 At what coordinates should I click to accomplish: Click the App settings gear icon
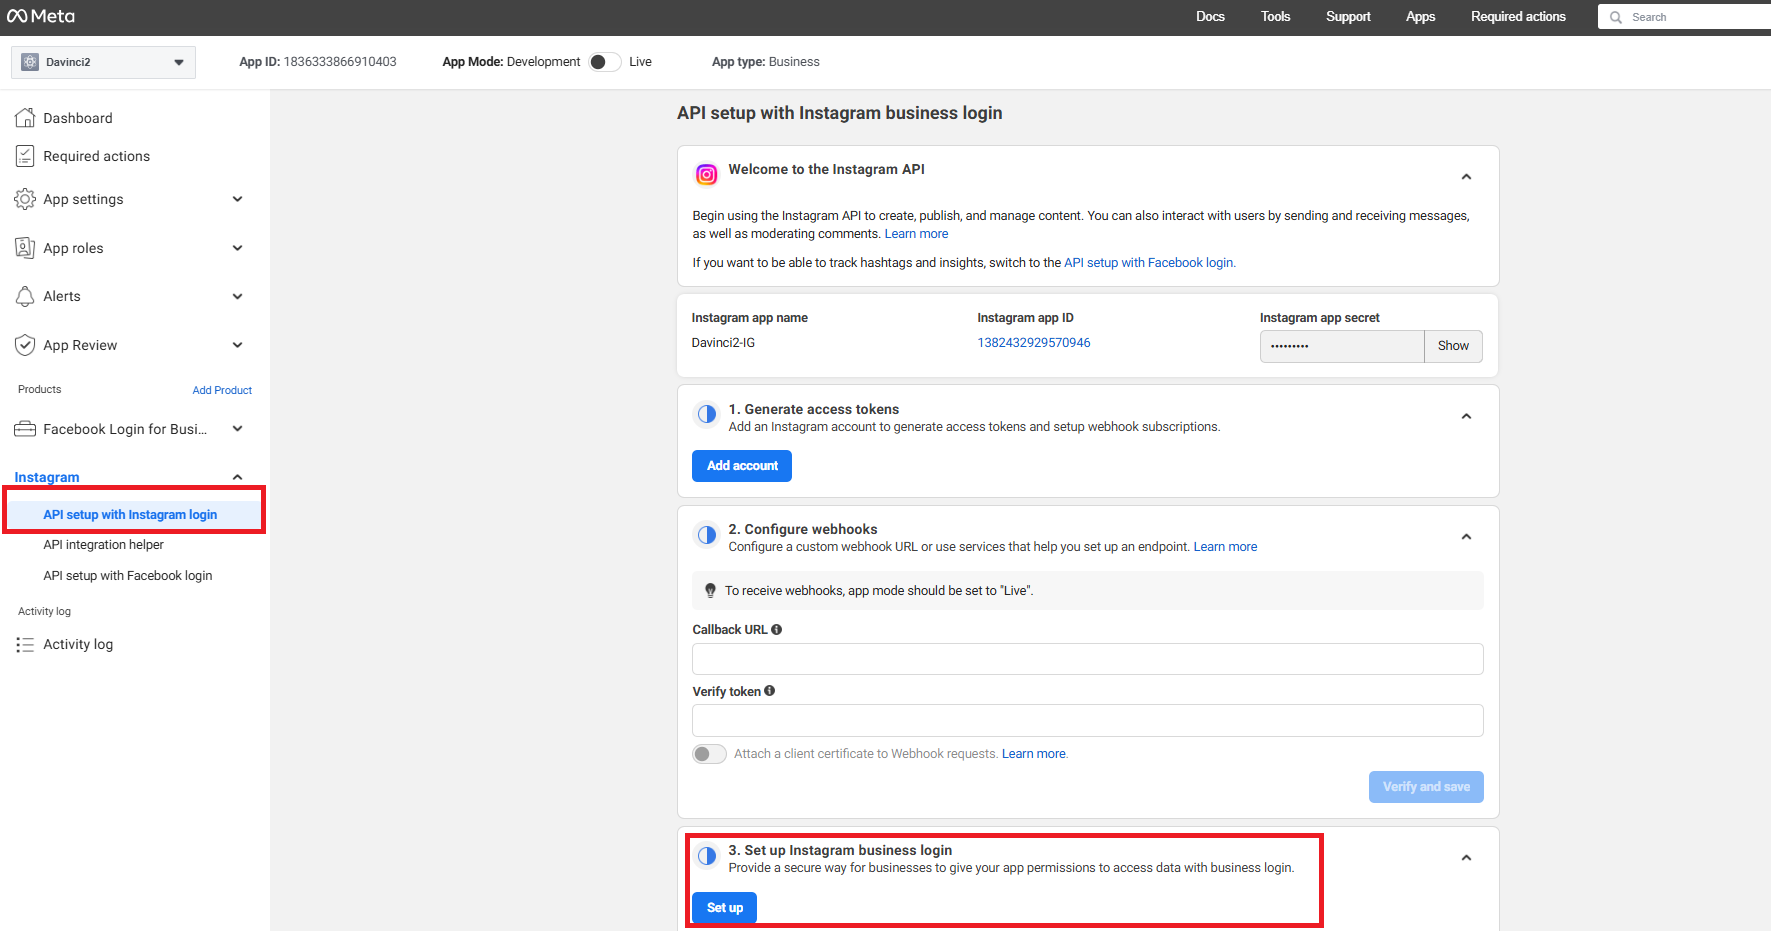25,199
